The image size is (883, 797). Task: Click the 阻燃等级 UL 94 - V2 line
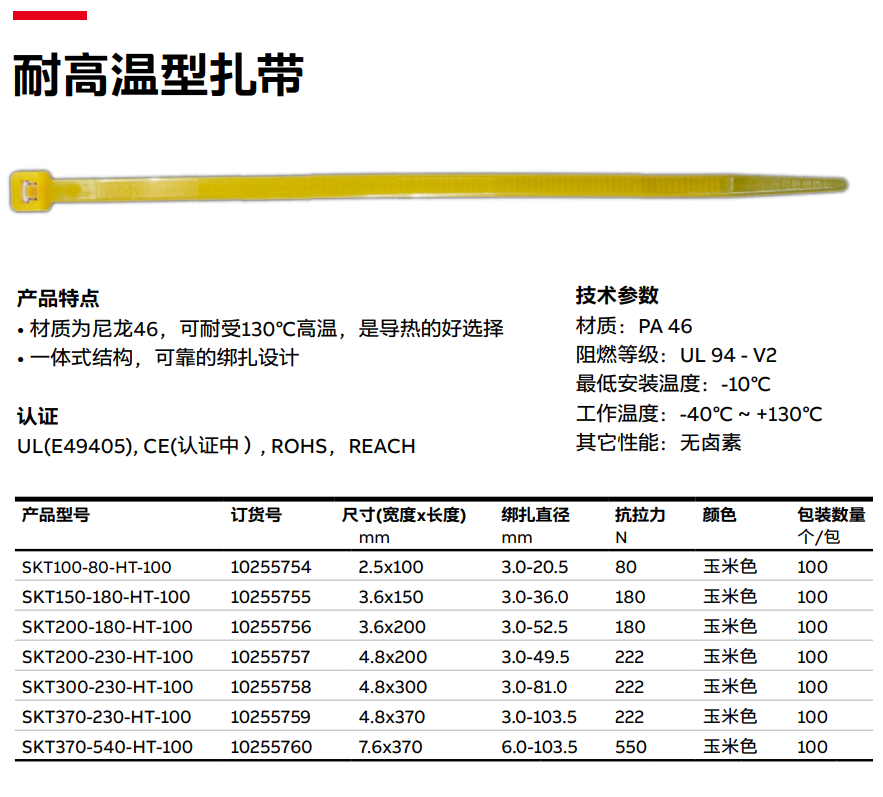(676, 355)
